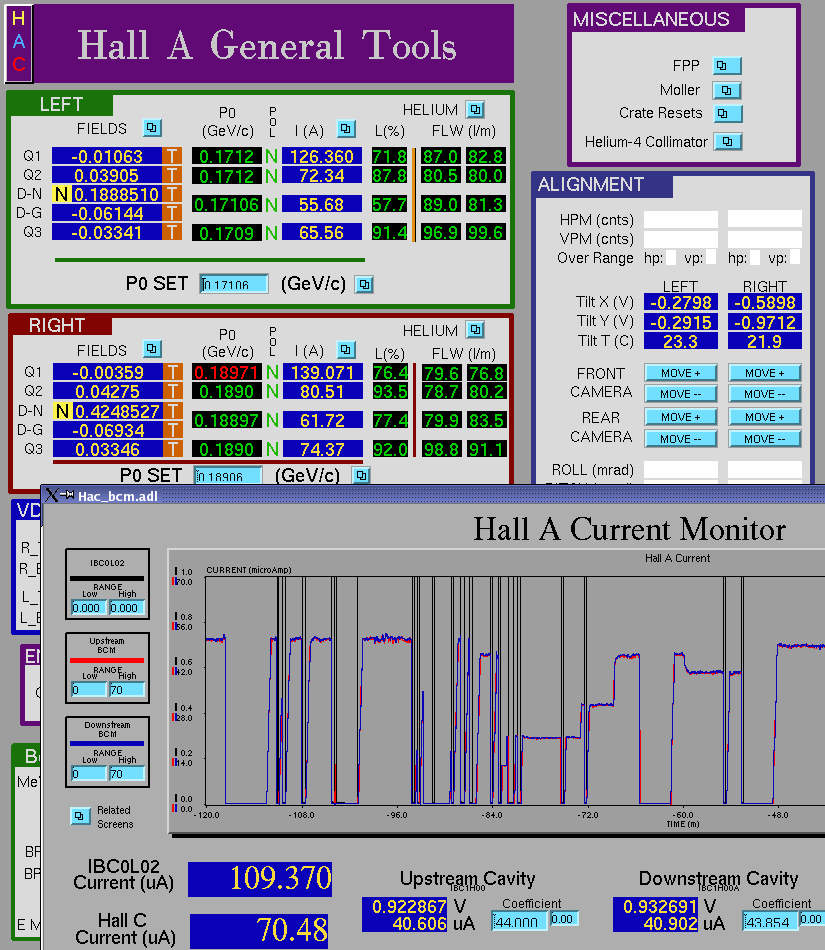Click RIGHT VPM (cnts) value field
Image resolution: width=825 pixels, height=950 pixels.
pos(764,239)
